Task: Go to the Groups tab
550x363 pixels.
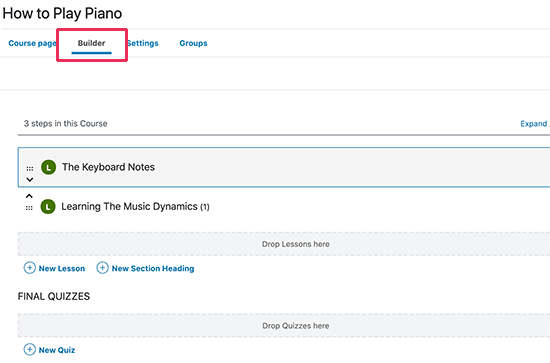Action: 193,43
